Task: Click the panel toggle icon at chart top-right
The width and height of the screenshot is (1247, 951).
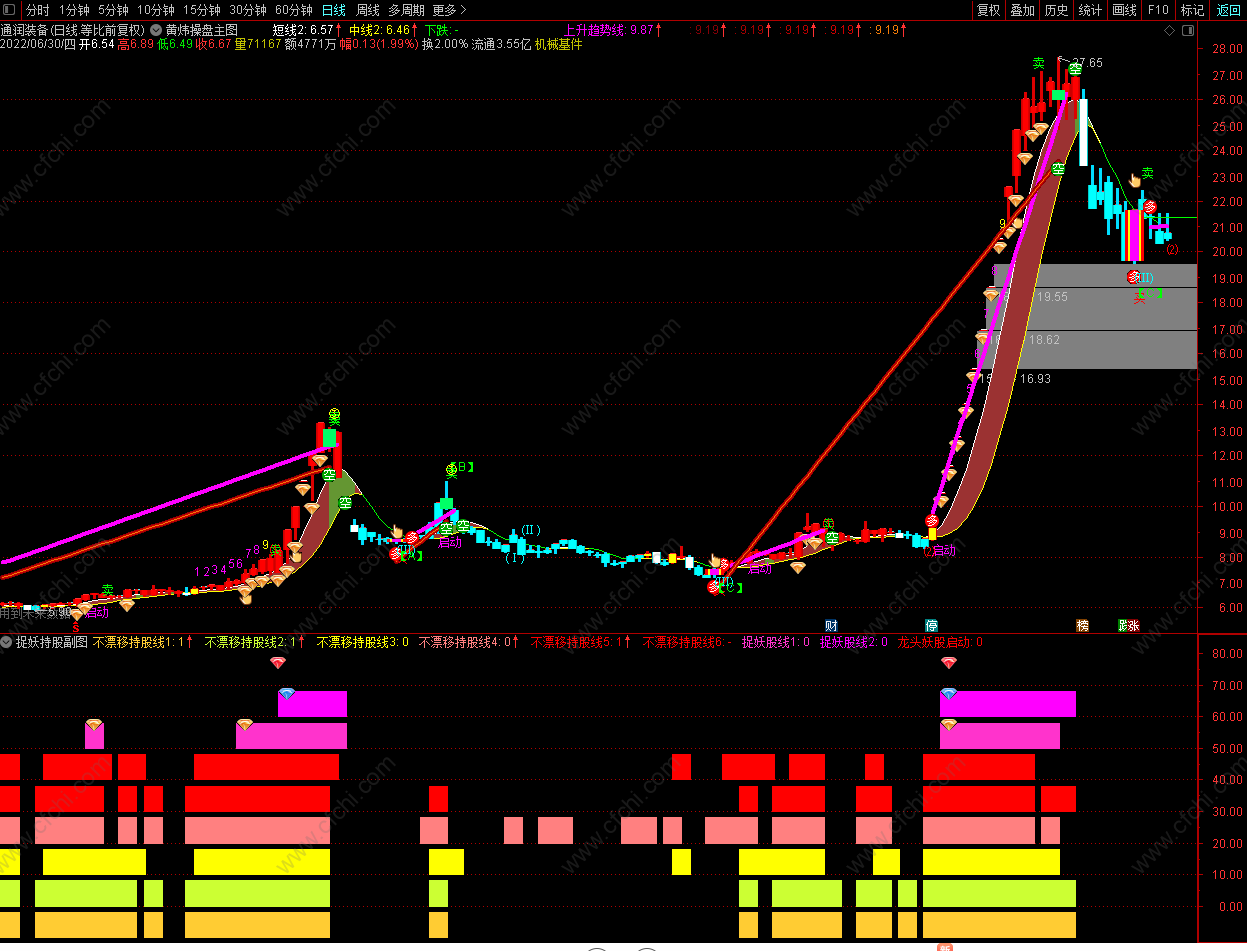Action: (1188, 30)
